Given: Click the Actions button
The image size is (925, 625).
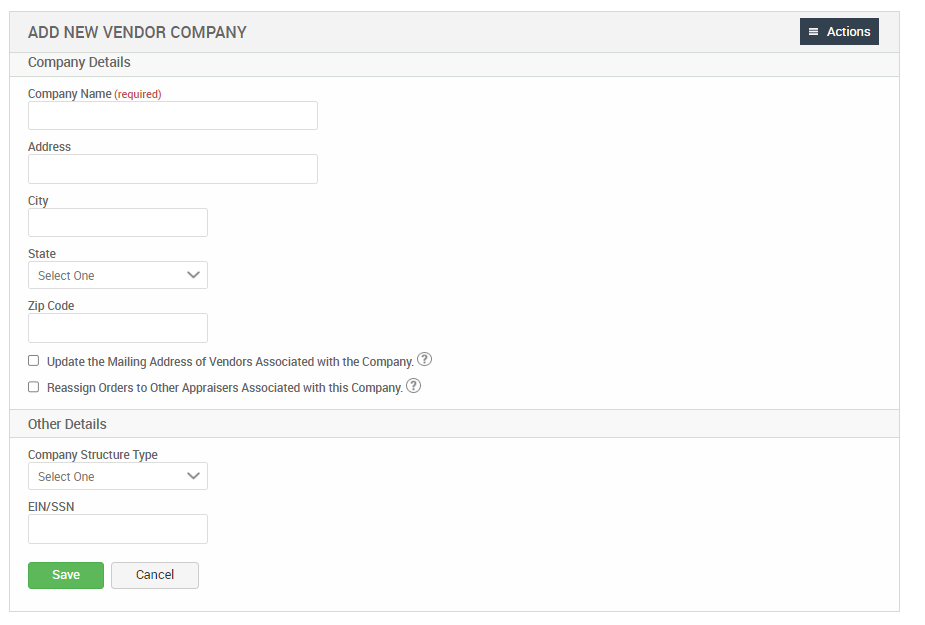Looking at the screenshot, I should click(839, 31).
